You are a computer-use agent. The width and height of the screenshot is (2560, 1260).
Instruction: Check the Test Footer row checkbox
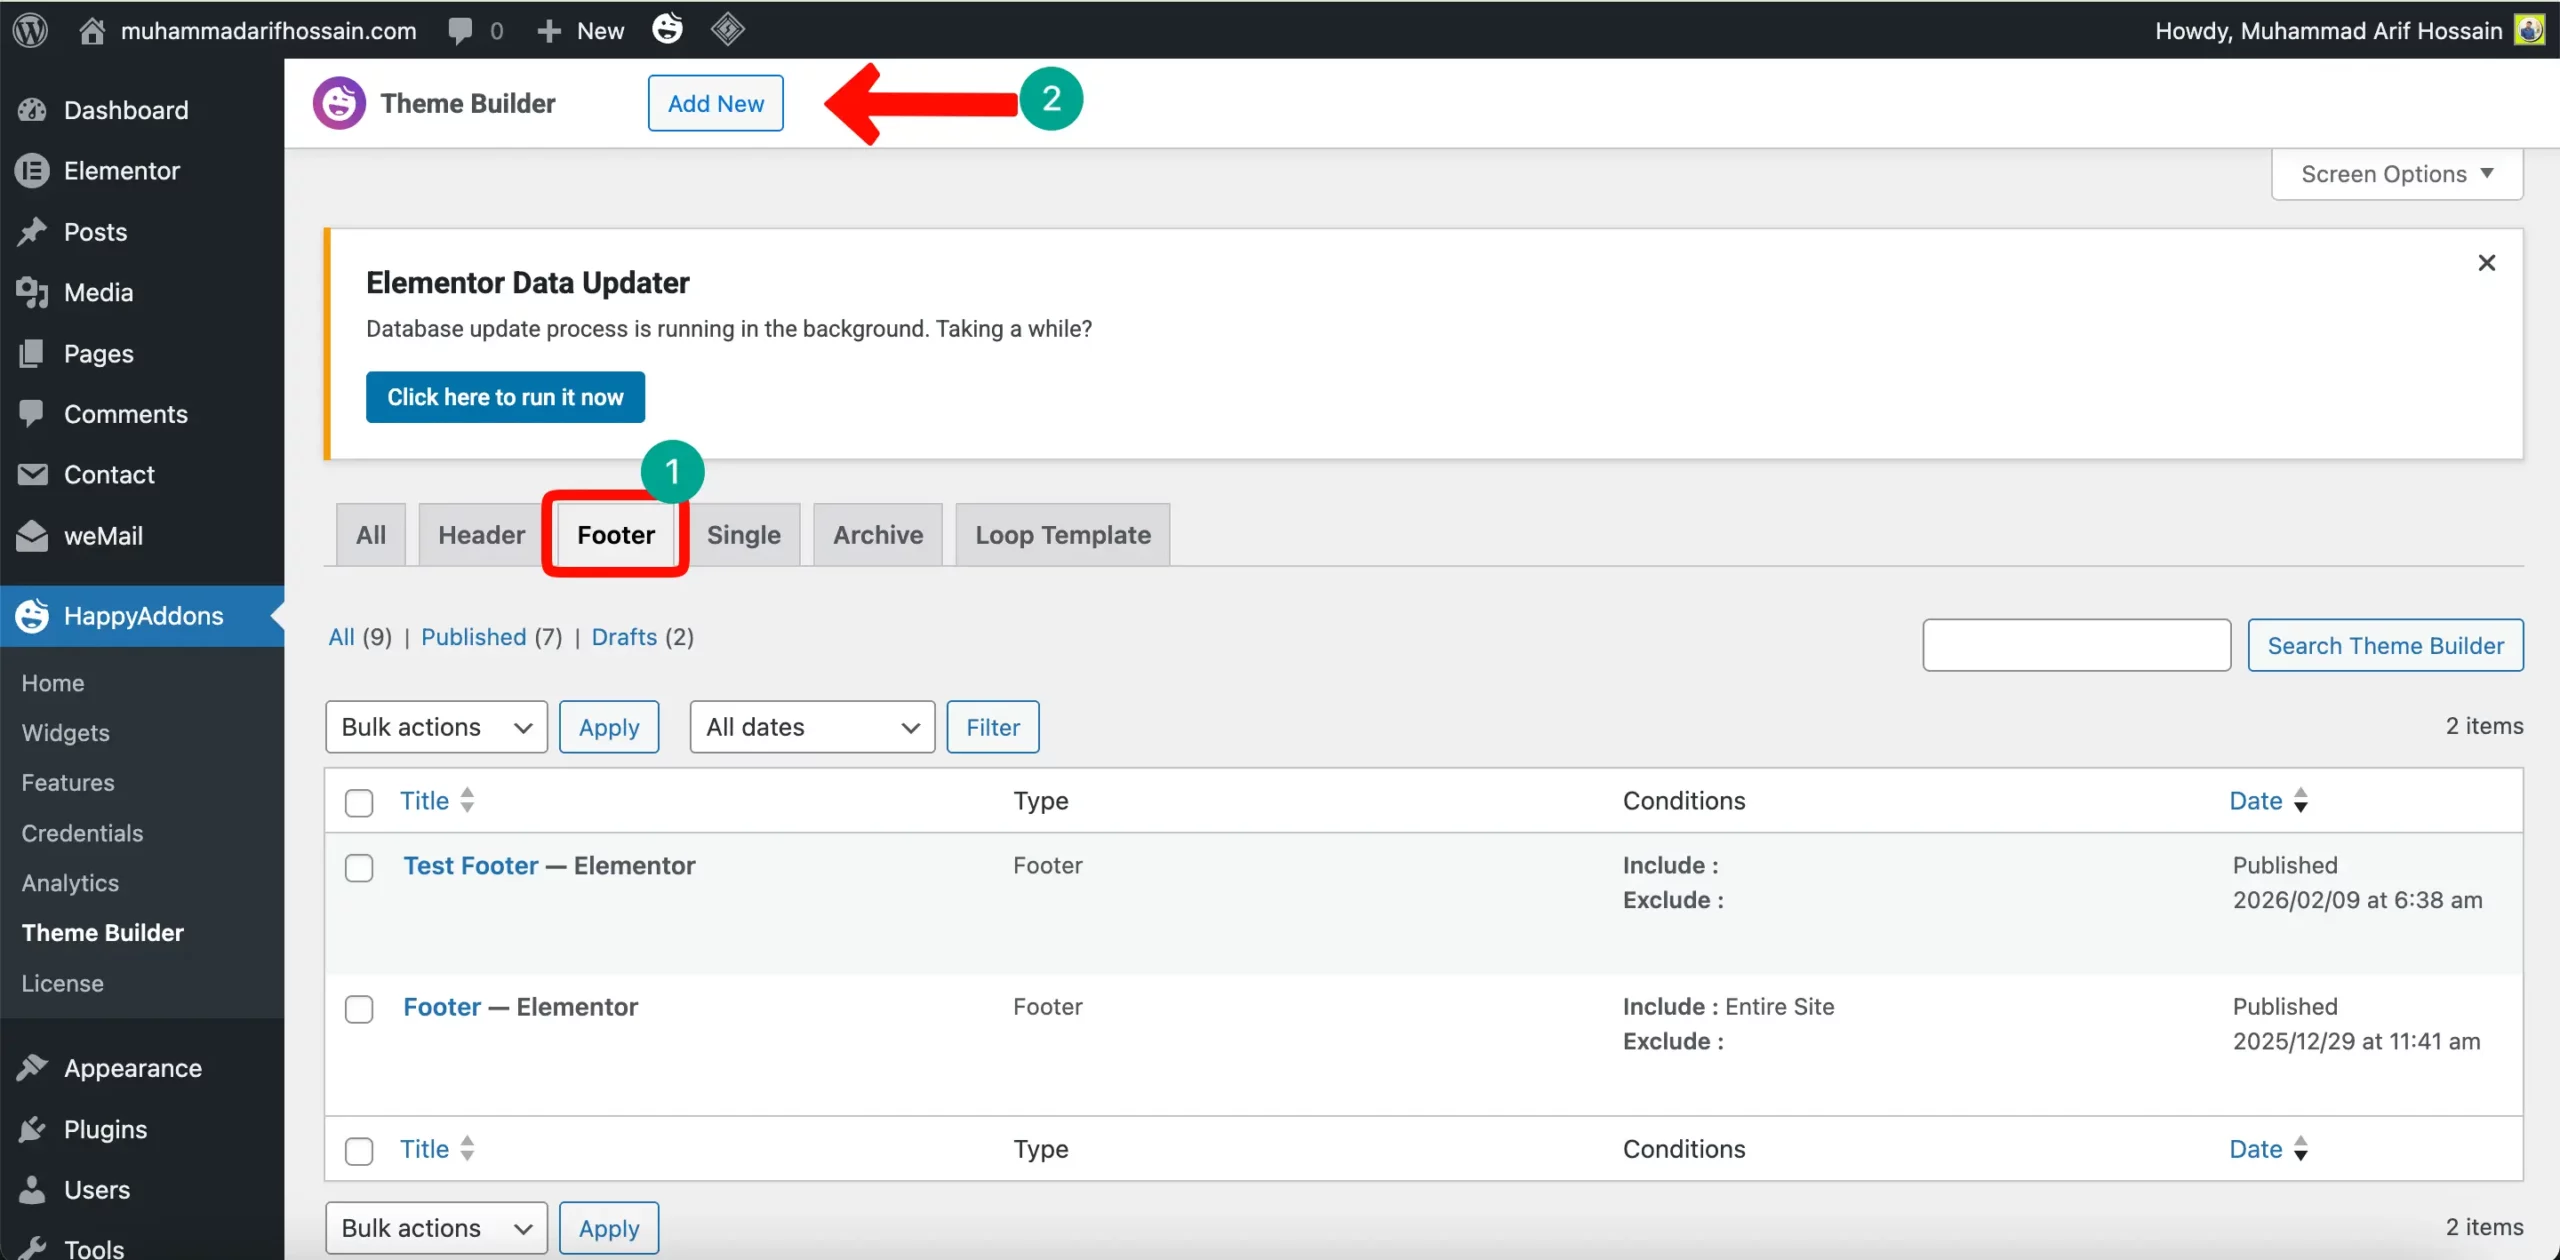[x=359, y=867]
